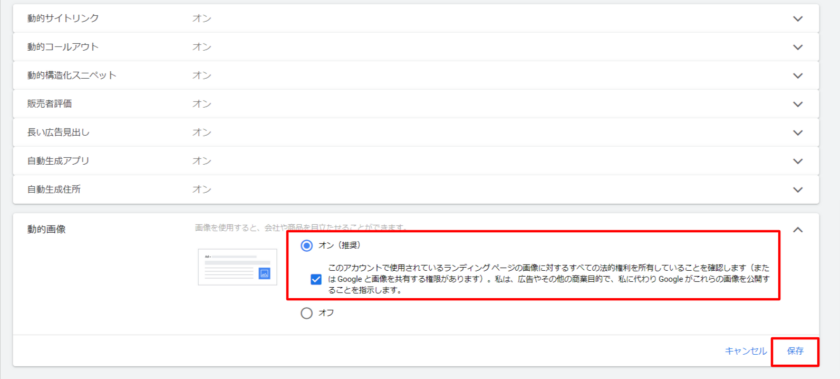Click オン status in 動的構造化スニペット row
The image size is (840, 379).
202,75
